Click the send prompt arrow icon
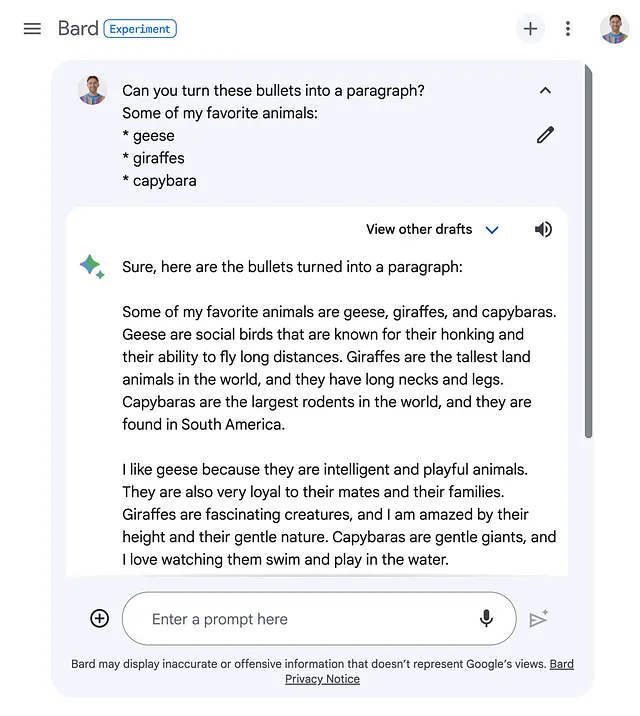 click(x=538, y=619)
